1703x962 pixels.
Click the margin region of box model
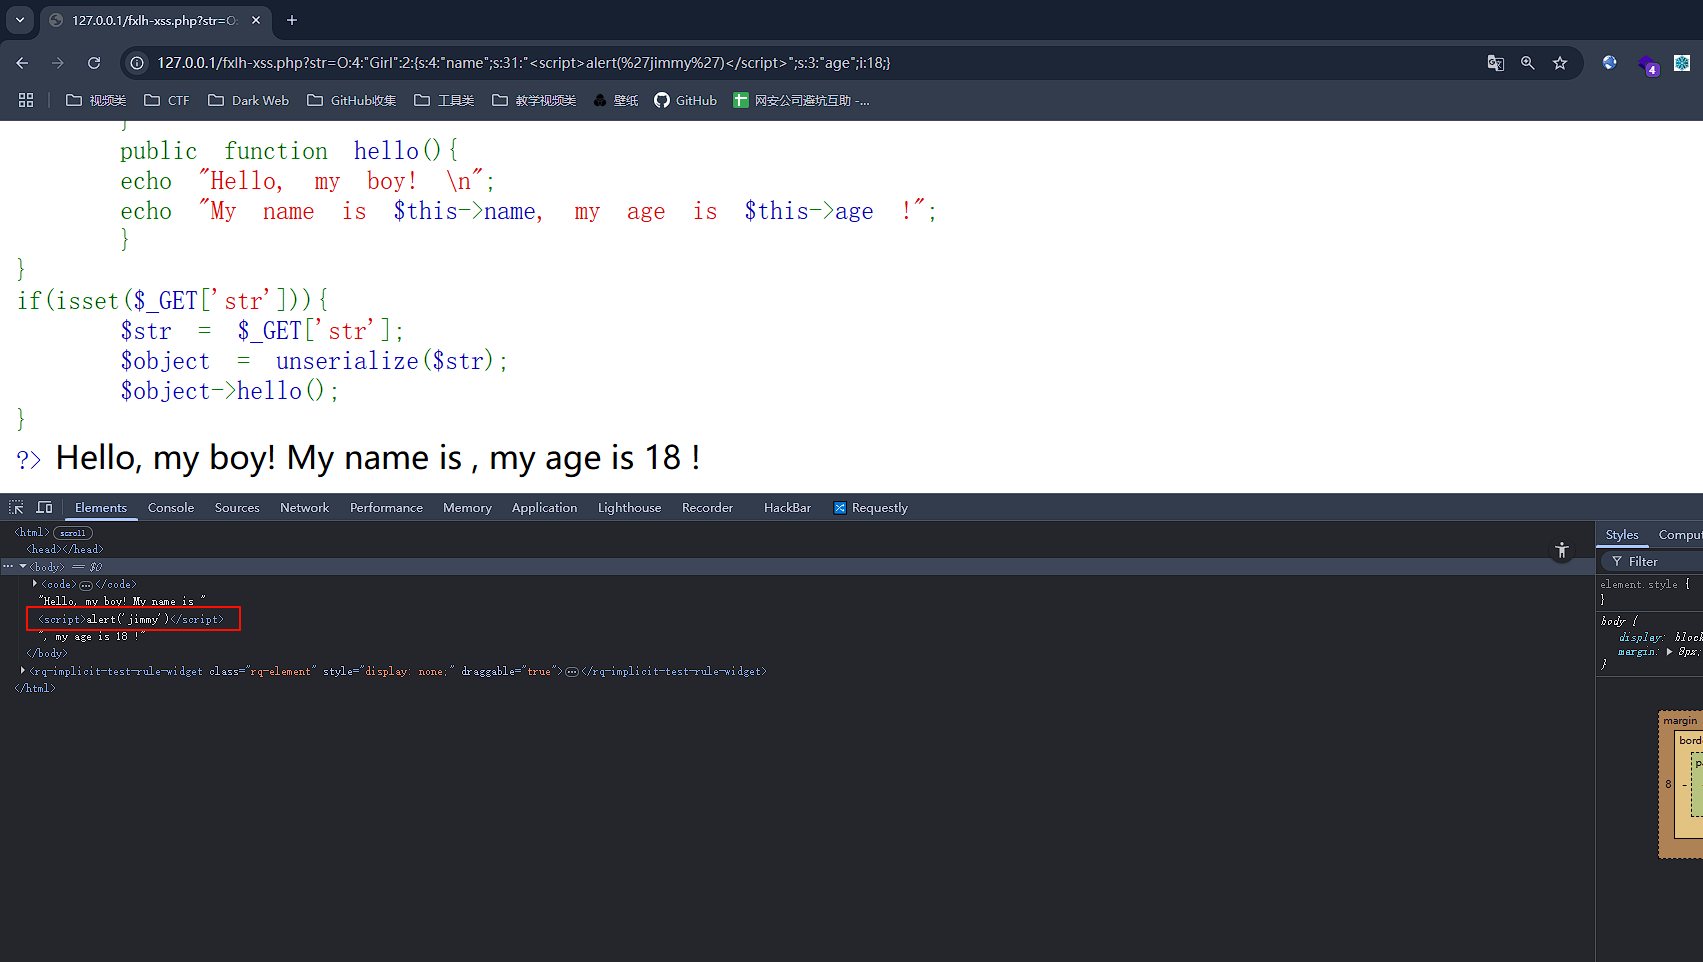[x=1680, y=721]
